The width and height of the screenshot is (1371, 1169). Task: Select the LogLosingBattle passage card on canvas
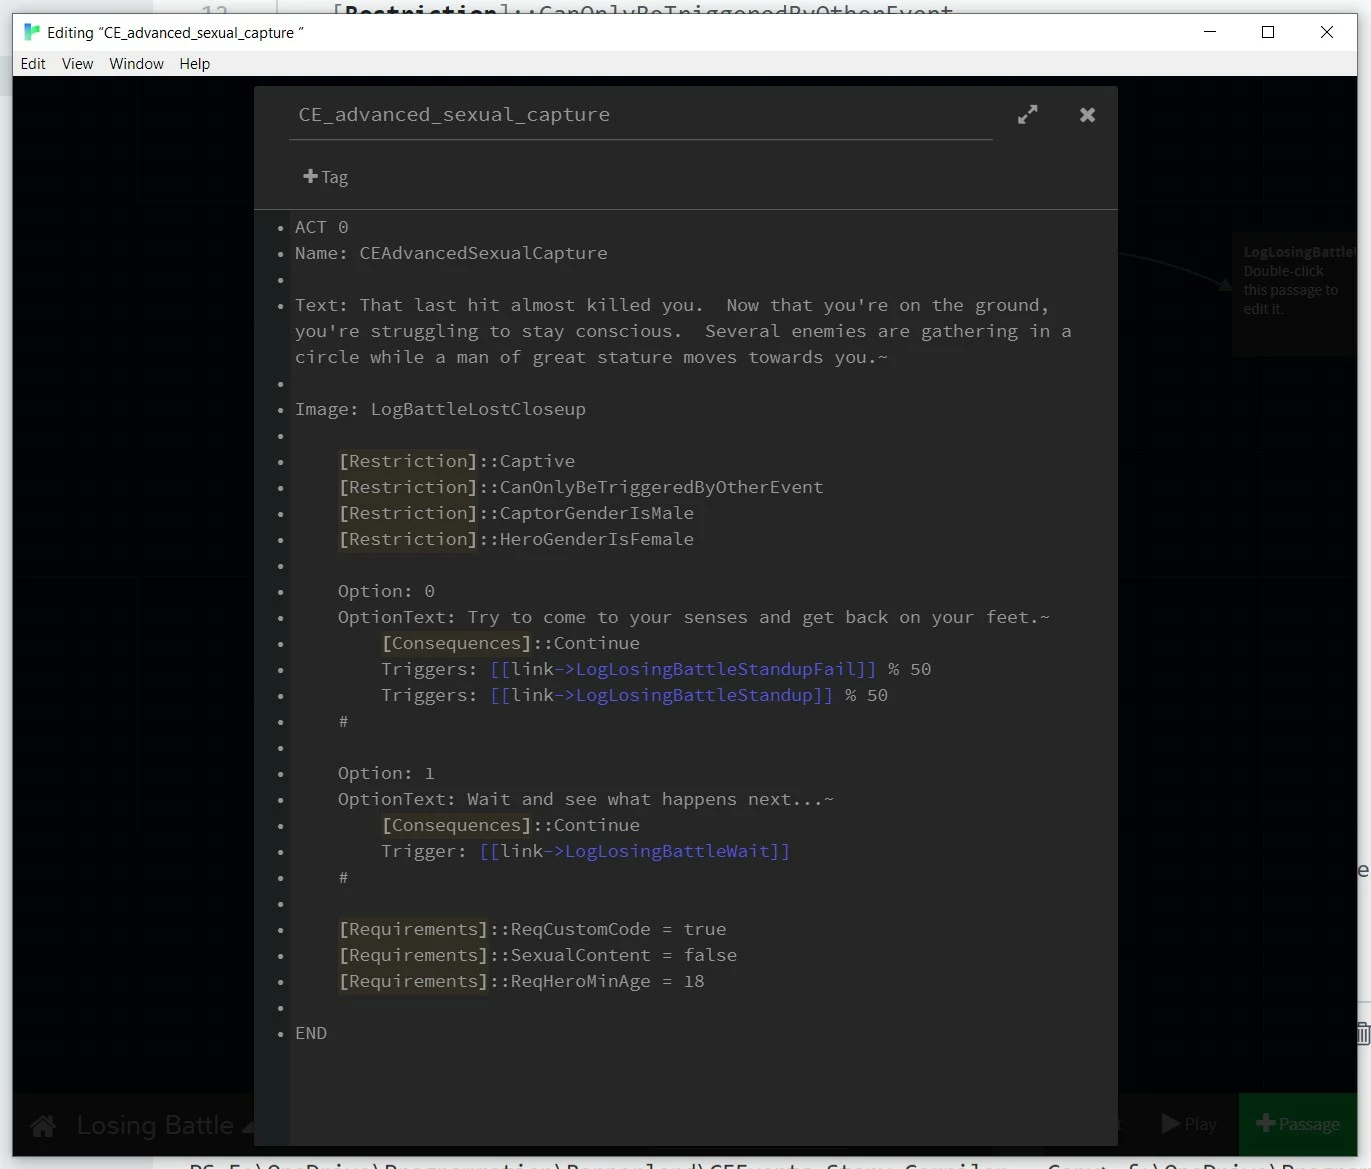tap(1295, 294)
